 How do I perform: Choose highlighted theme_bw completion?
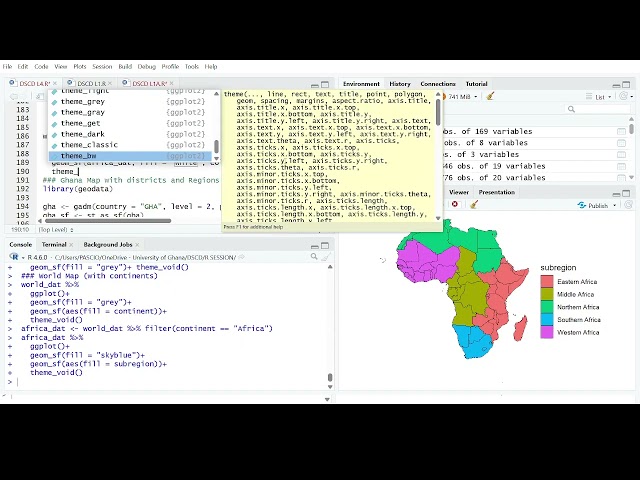(130, 156)
